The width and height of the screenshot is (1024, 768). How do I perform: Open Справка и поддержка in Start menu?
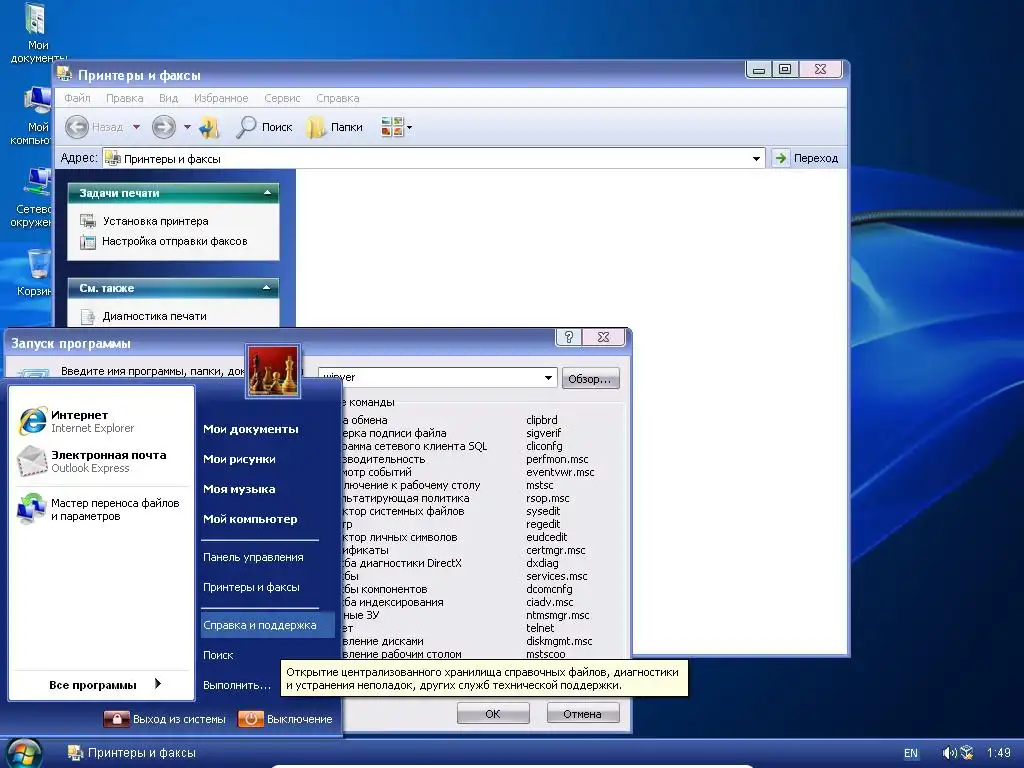(268, 625)
